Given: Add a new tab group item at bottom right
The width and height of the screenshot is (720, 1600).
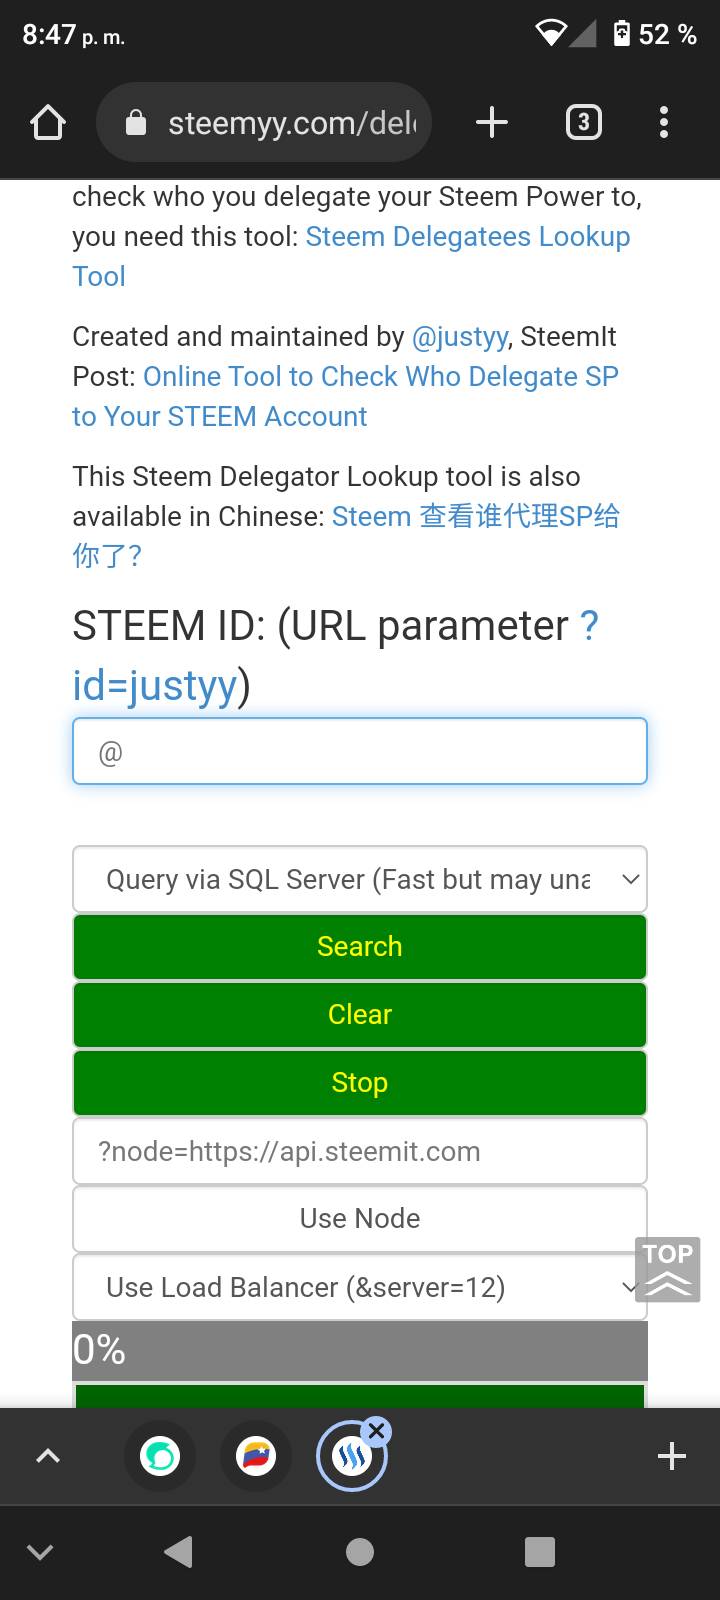Looking at the screenshot, I should click(672, 1456).
